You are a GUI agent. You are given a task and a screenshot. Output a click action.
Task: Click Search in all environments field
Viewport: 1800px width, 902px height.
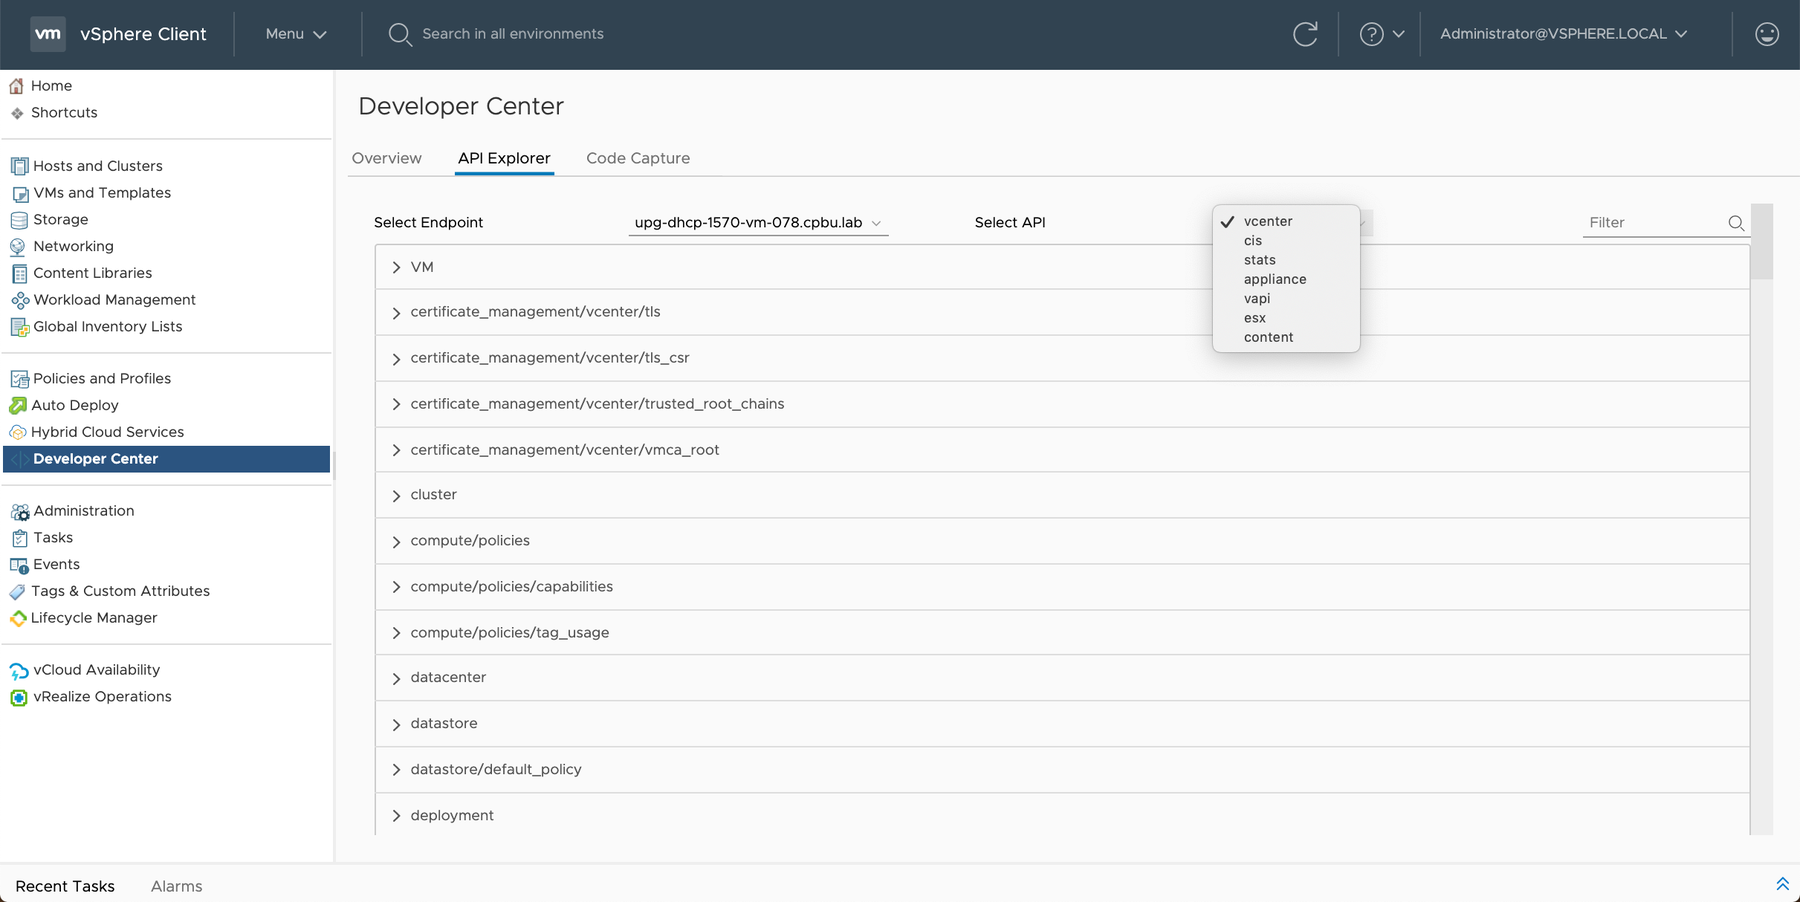click(513, 34)
